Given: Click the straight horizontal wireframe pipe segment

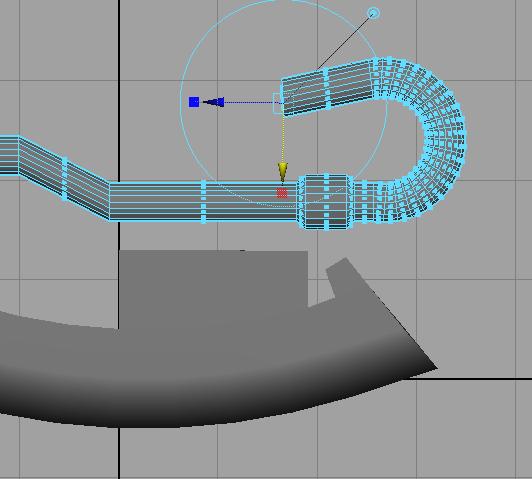Looking at the screenshot, I should pyautogui.click(x=203, y=202).
